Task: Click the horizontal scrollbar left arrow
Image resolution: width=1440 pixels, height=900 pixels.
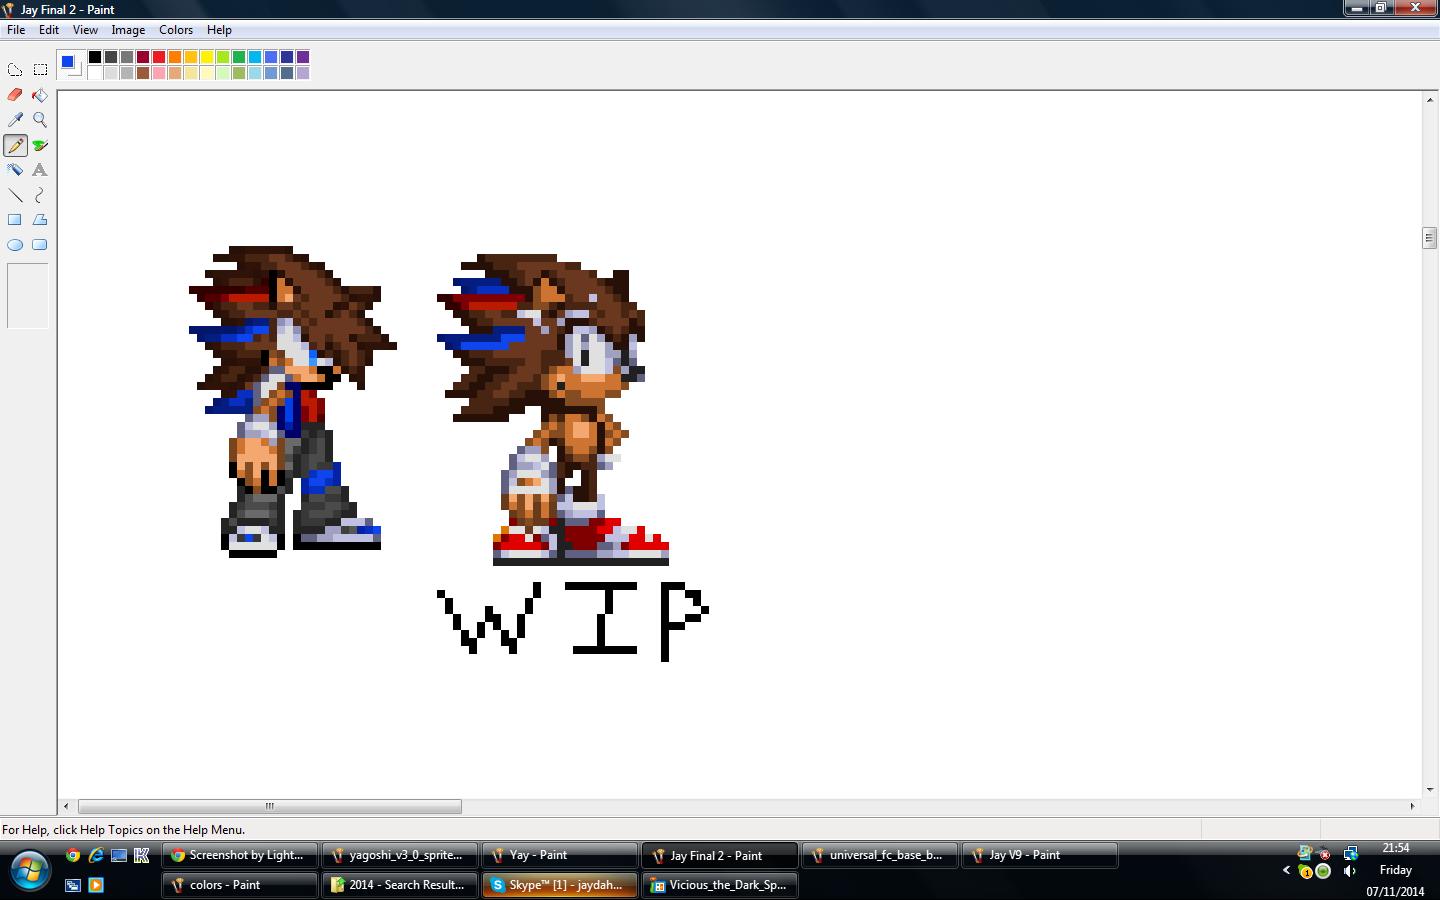Action: click(67, 806)
